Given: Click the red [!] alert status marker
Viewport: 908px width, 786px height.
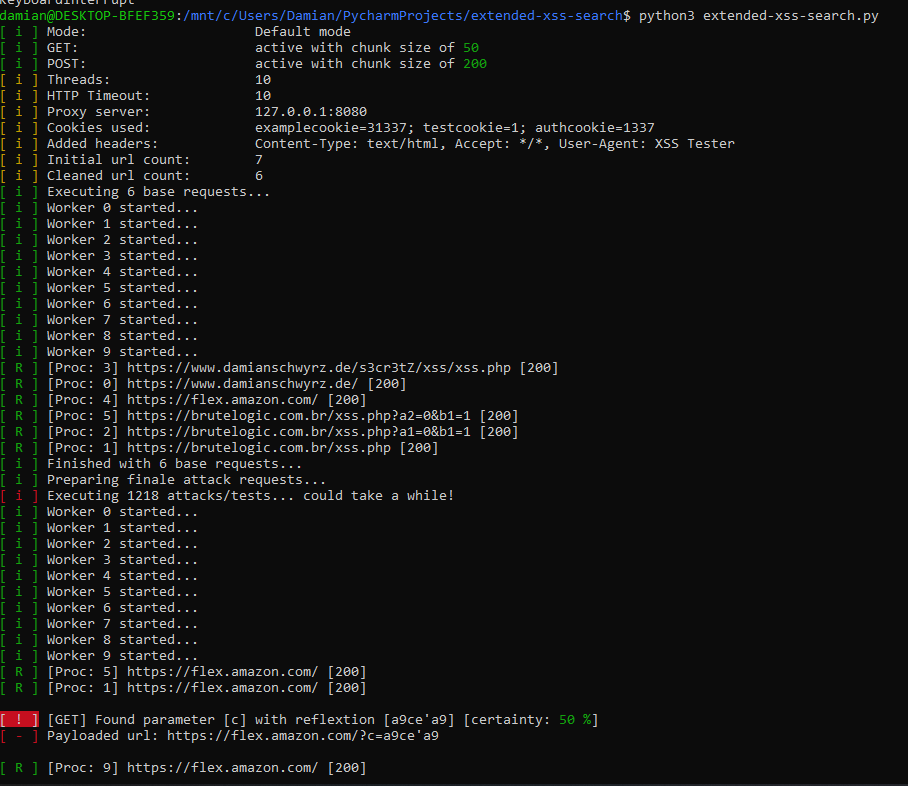Looking at the screenshot, I should (x=18, y=719).
